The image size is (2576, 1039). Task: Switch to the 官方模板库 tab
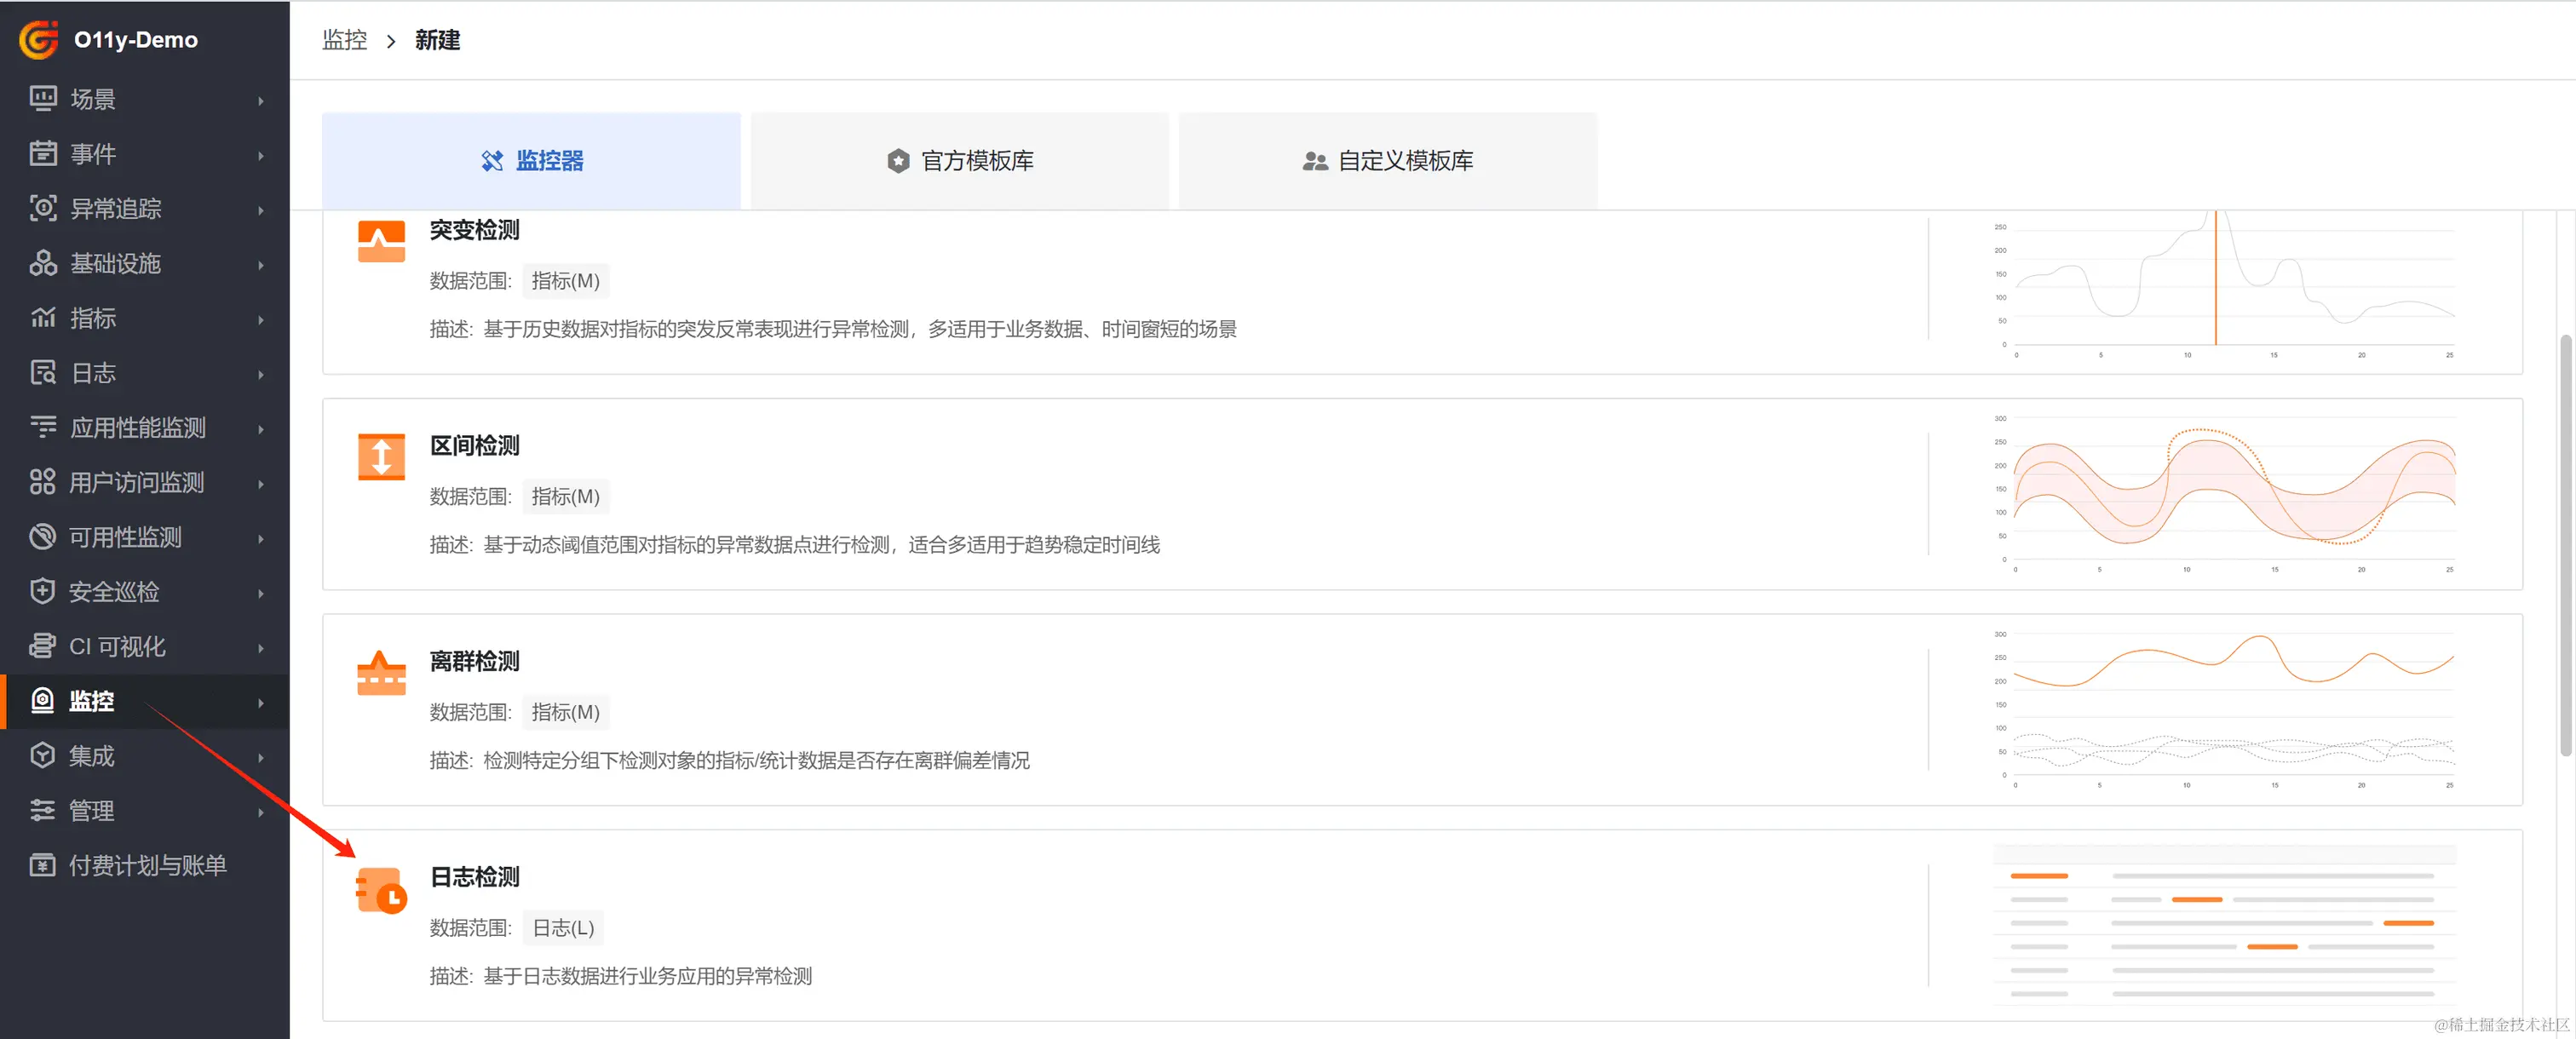(x=960, y=161)
